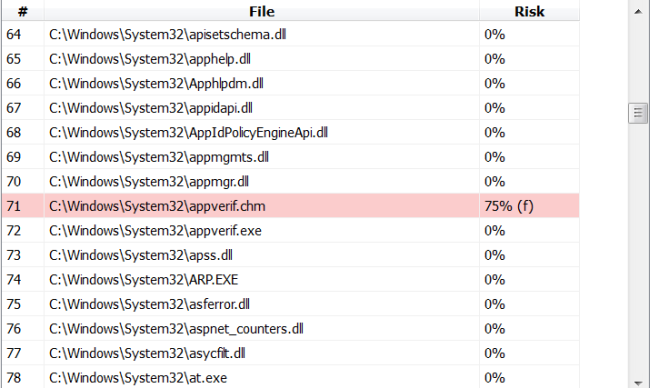
Task: Click the scrollbar down arrow
Action: tap(638, 383)
